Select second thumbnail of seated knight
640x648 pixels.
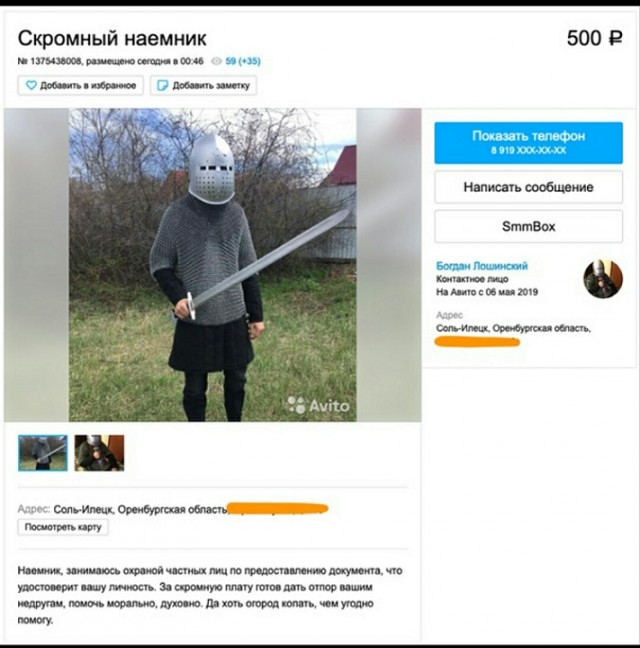coord(99,453)
